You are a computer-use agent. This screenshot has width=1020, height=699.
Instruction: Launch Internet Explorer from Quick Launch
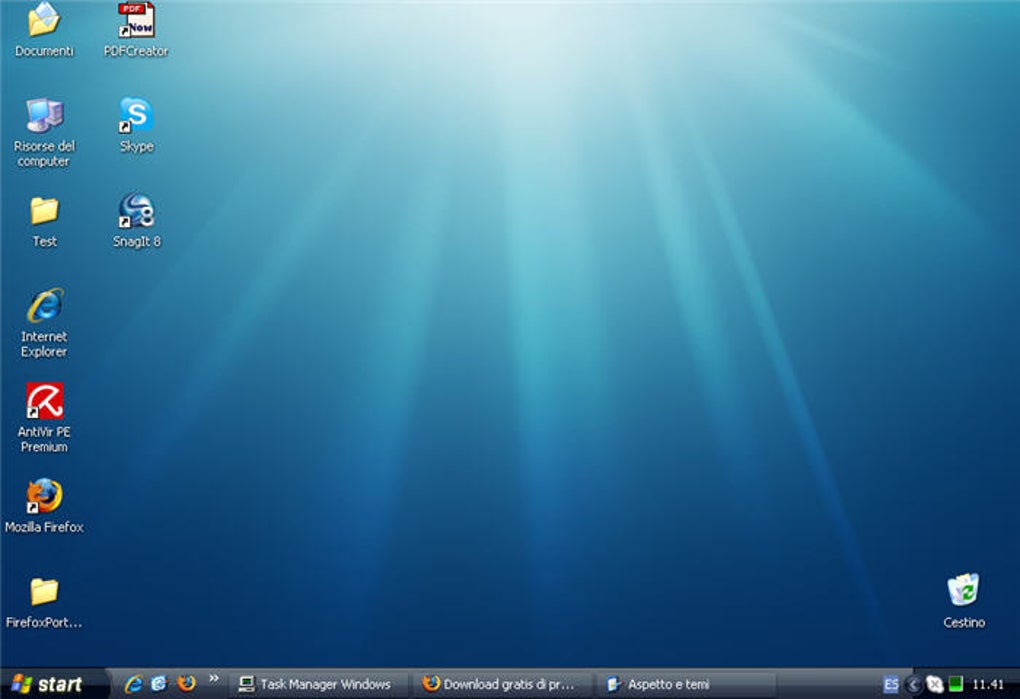pyautogui.click(x=133, y=684)
